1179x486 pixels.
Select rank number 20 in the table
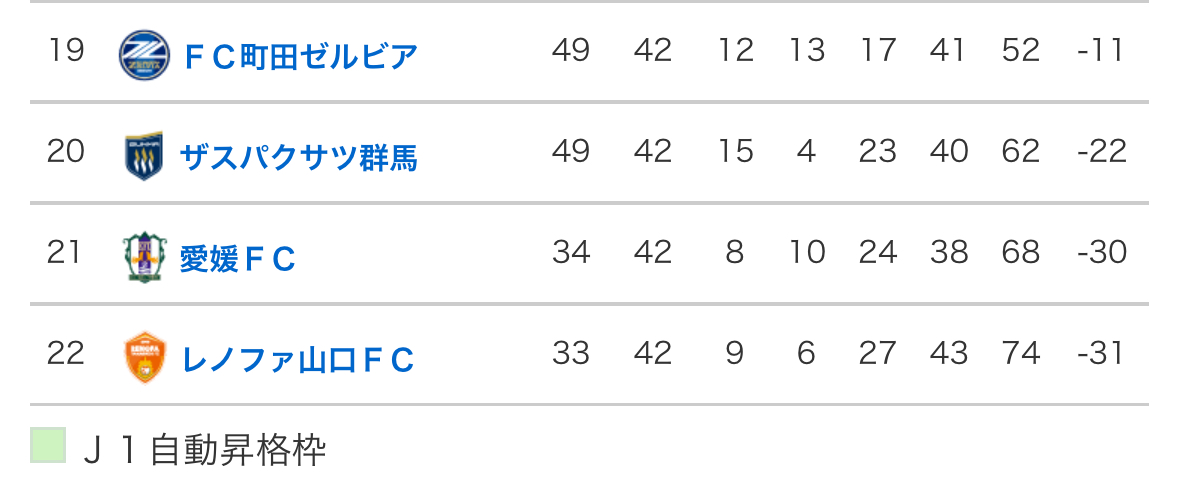point(66,151)
